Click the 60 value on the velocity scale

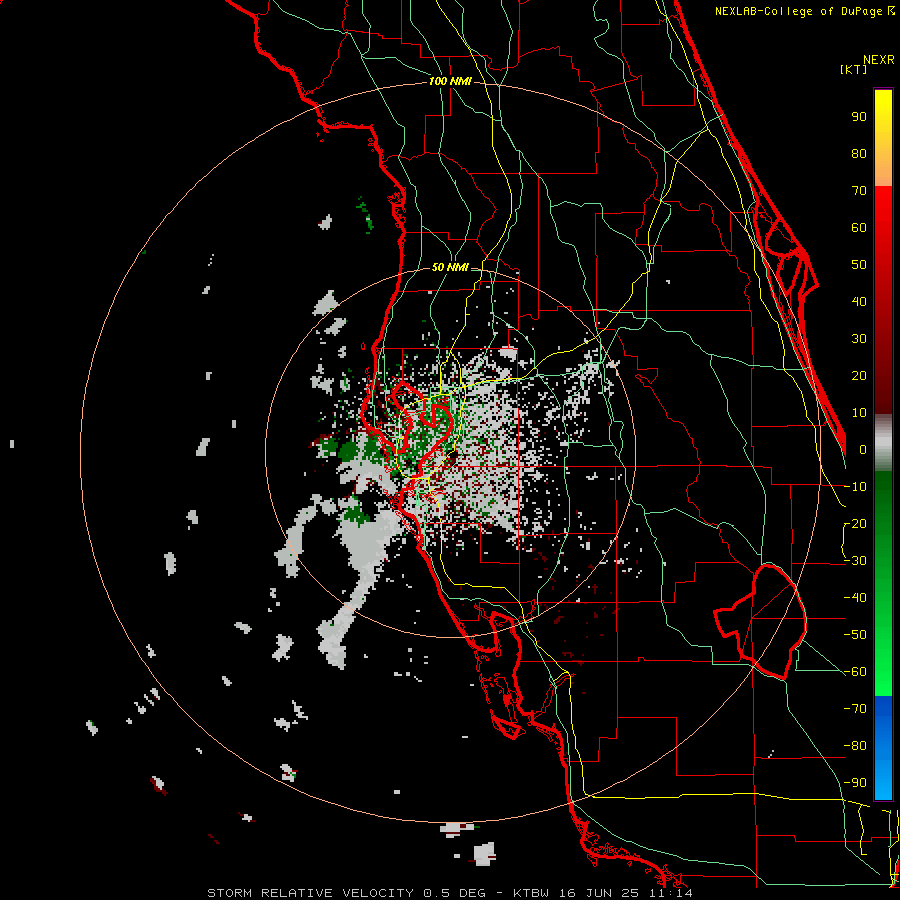(859, 227)
